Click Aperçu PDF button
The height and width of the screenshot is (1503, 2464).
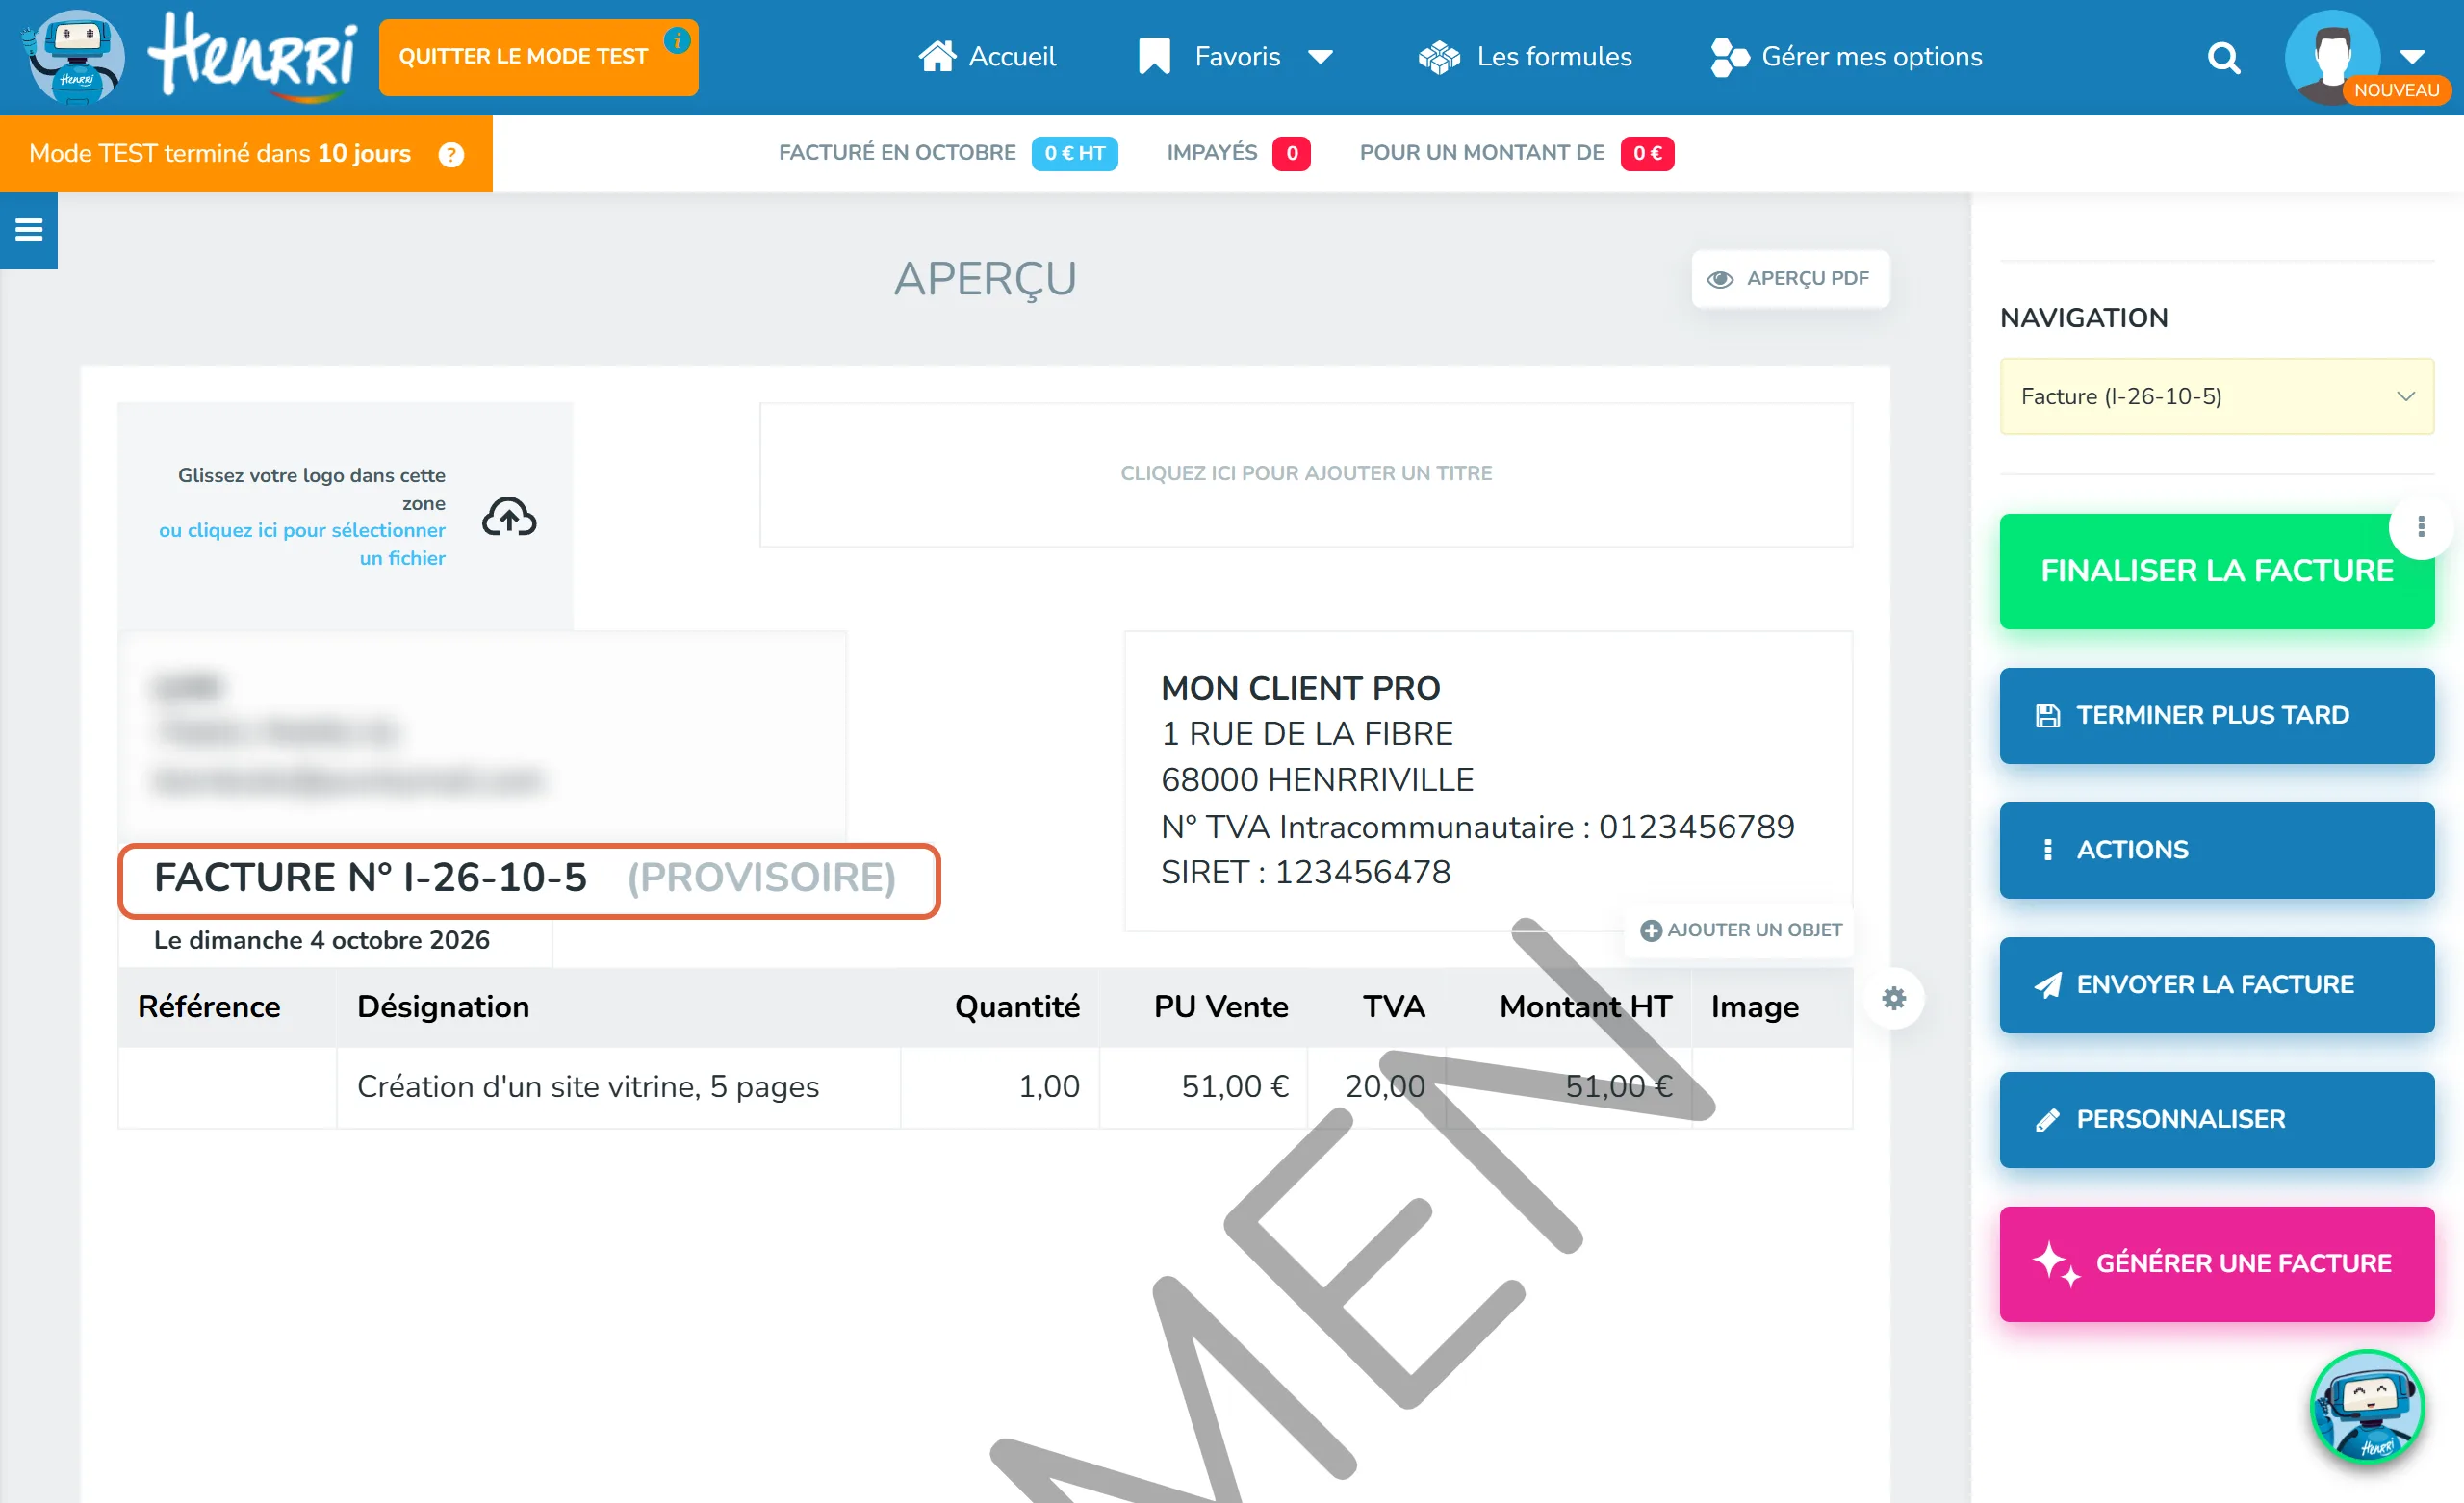(1789, 279)
